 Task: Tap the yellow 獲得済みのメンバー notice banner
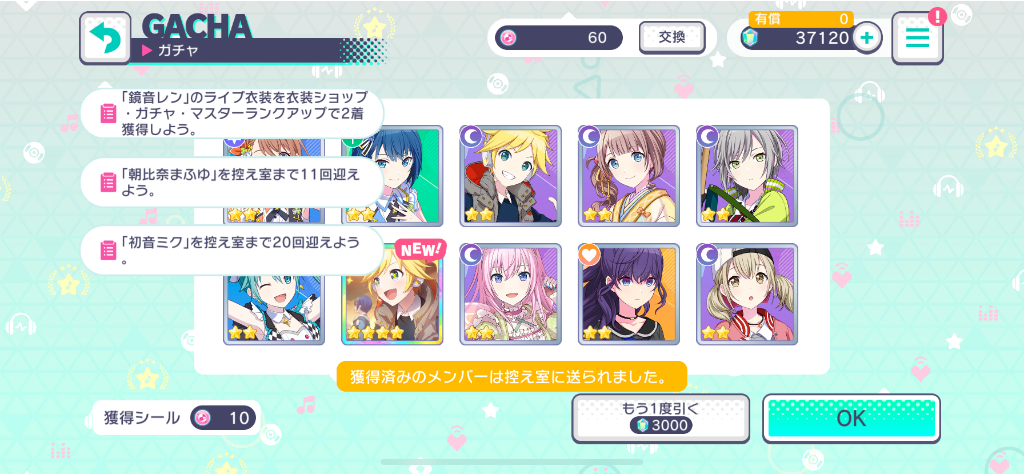512,377
